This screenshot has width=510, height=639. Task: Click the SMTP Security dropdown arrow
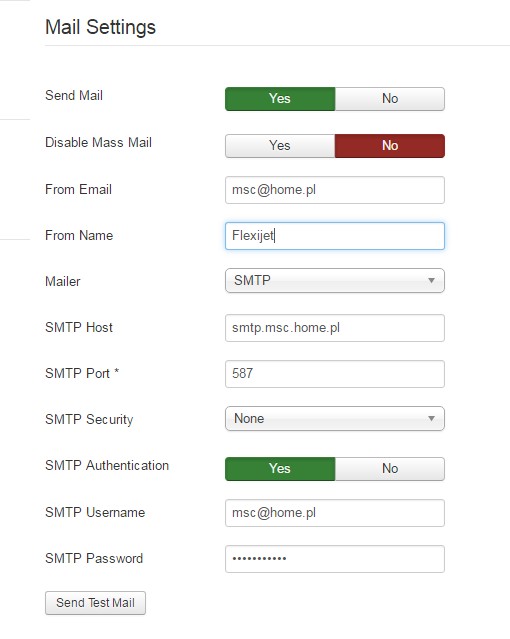[x=431, y=419]
